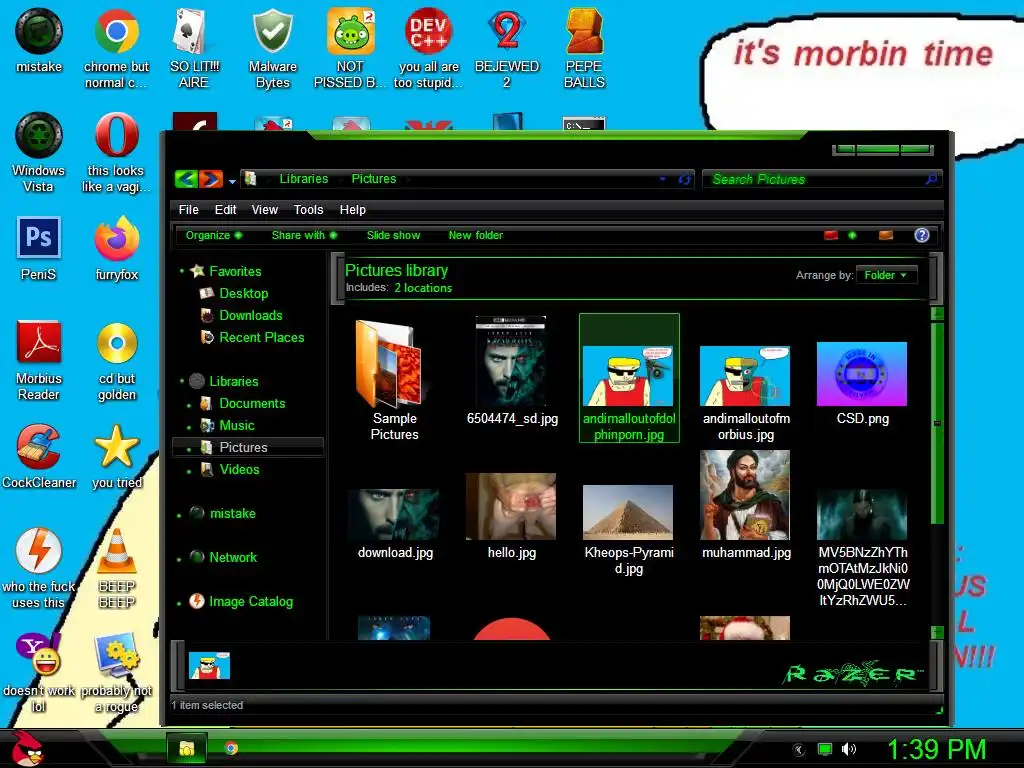Open the Tools menu

[x=308, y=210]
